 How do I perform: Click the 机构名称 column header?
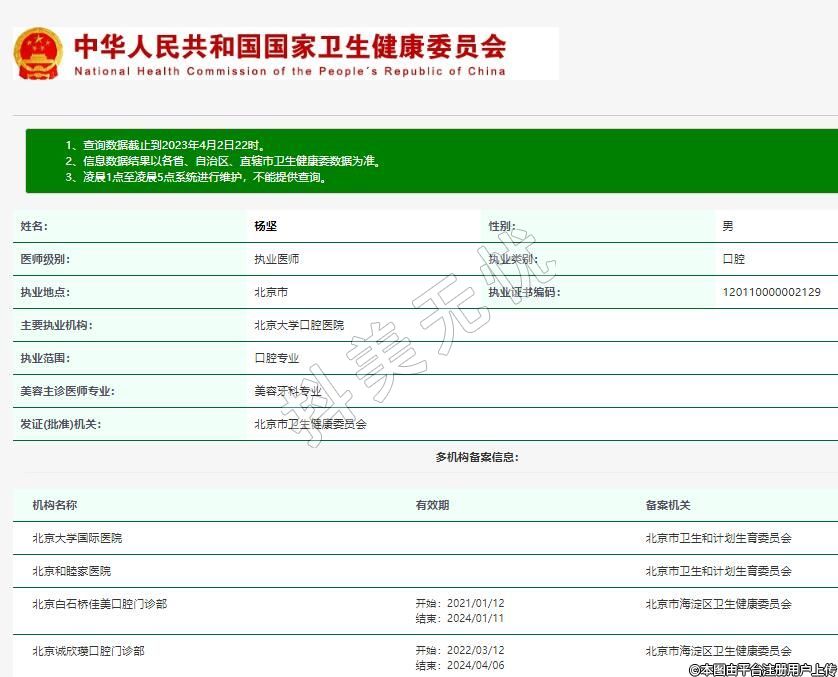coord(54,505)
